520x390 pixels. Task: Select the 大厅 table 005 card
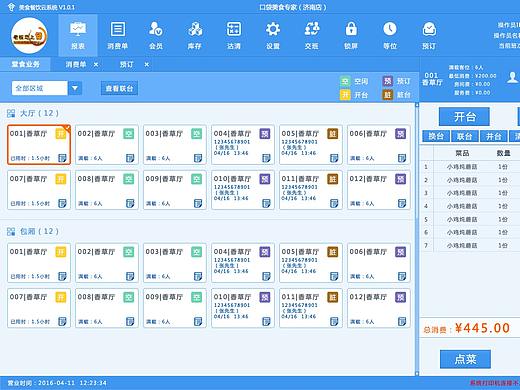tap(311, 145)
